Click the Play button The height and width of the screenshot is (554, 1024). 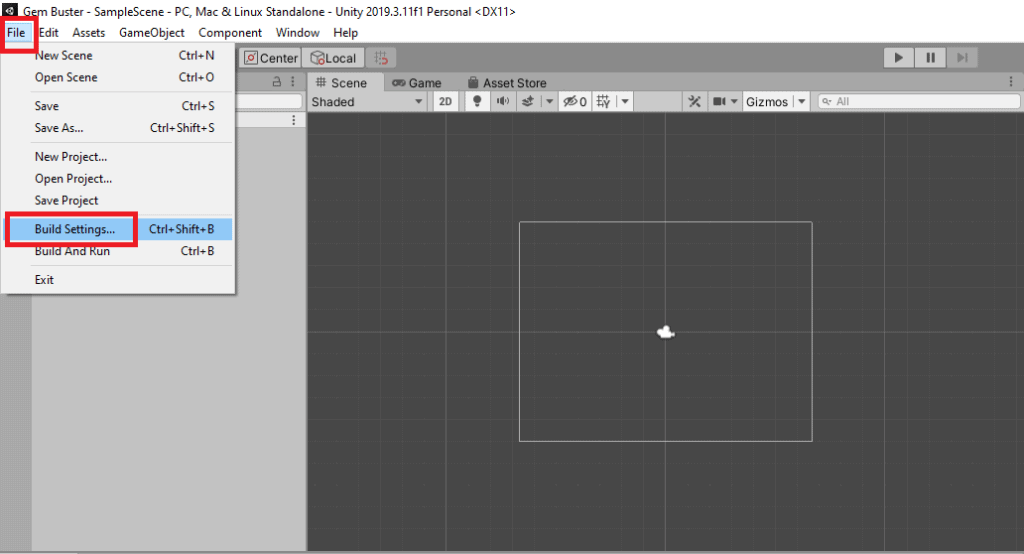pyautogui.click(x=899, y=58)
